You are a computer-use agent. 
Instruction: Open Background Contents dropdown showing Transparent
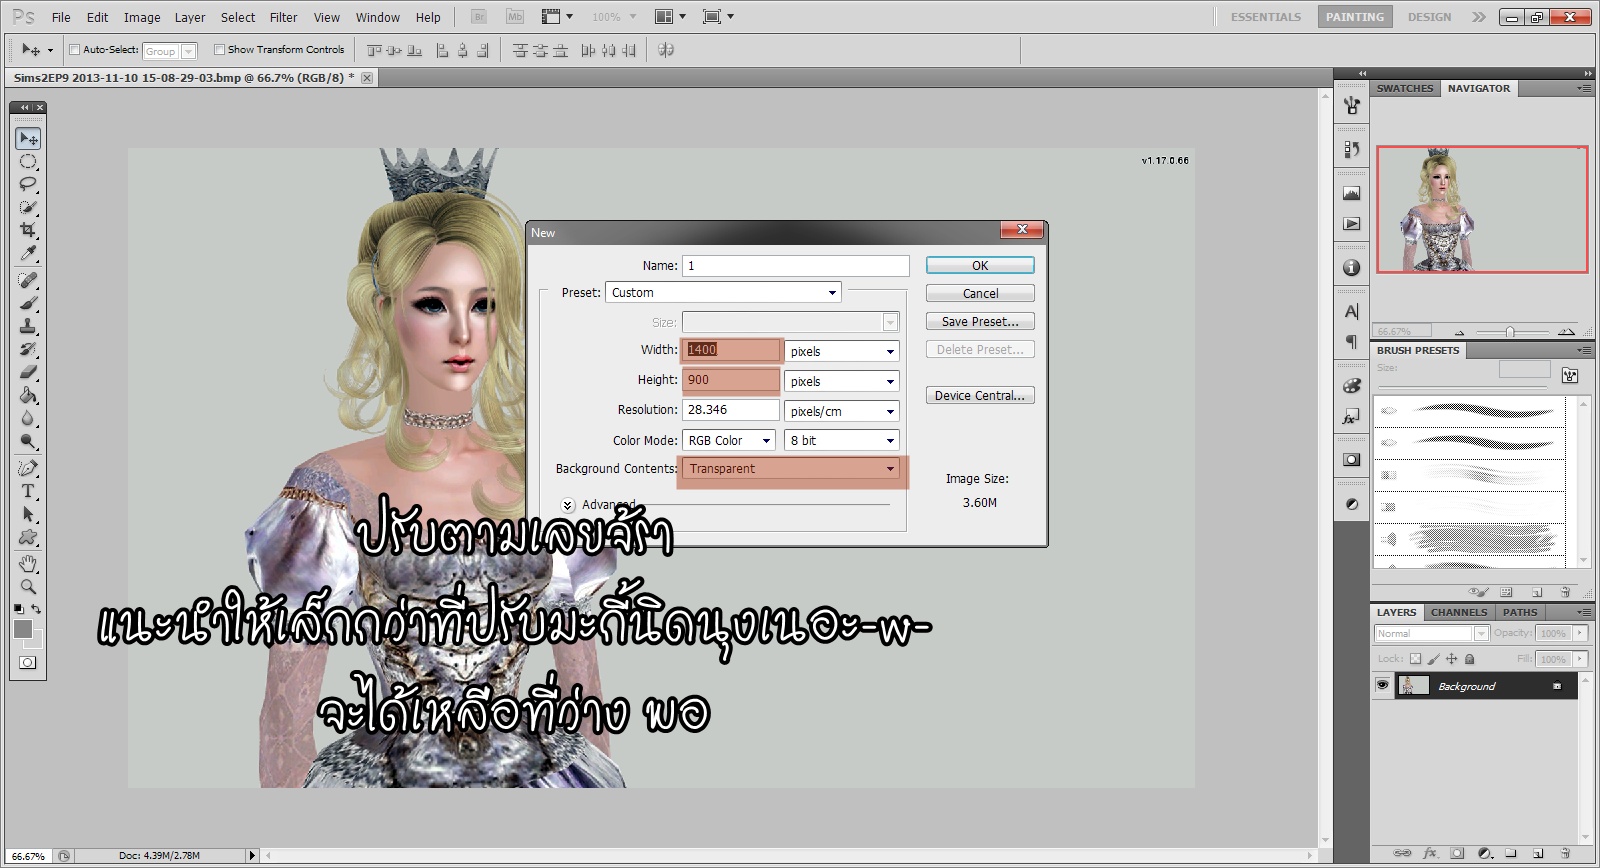click(x=791, y=469)
